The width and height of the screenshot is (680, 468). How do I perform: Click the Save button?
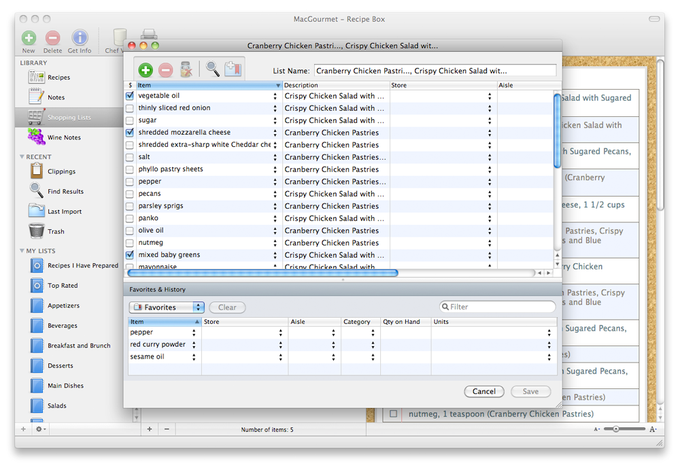[x=531, y=391]
